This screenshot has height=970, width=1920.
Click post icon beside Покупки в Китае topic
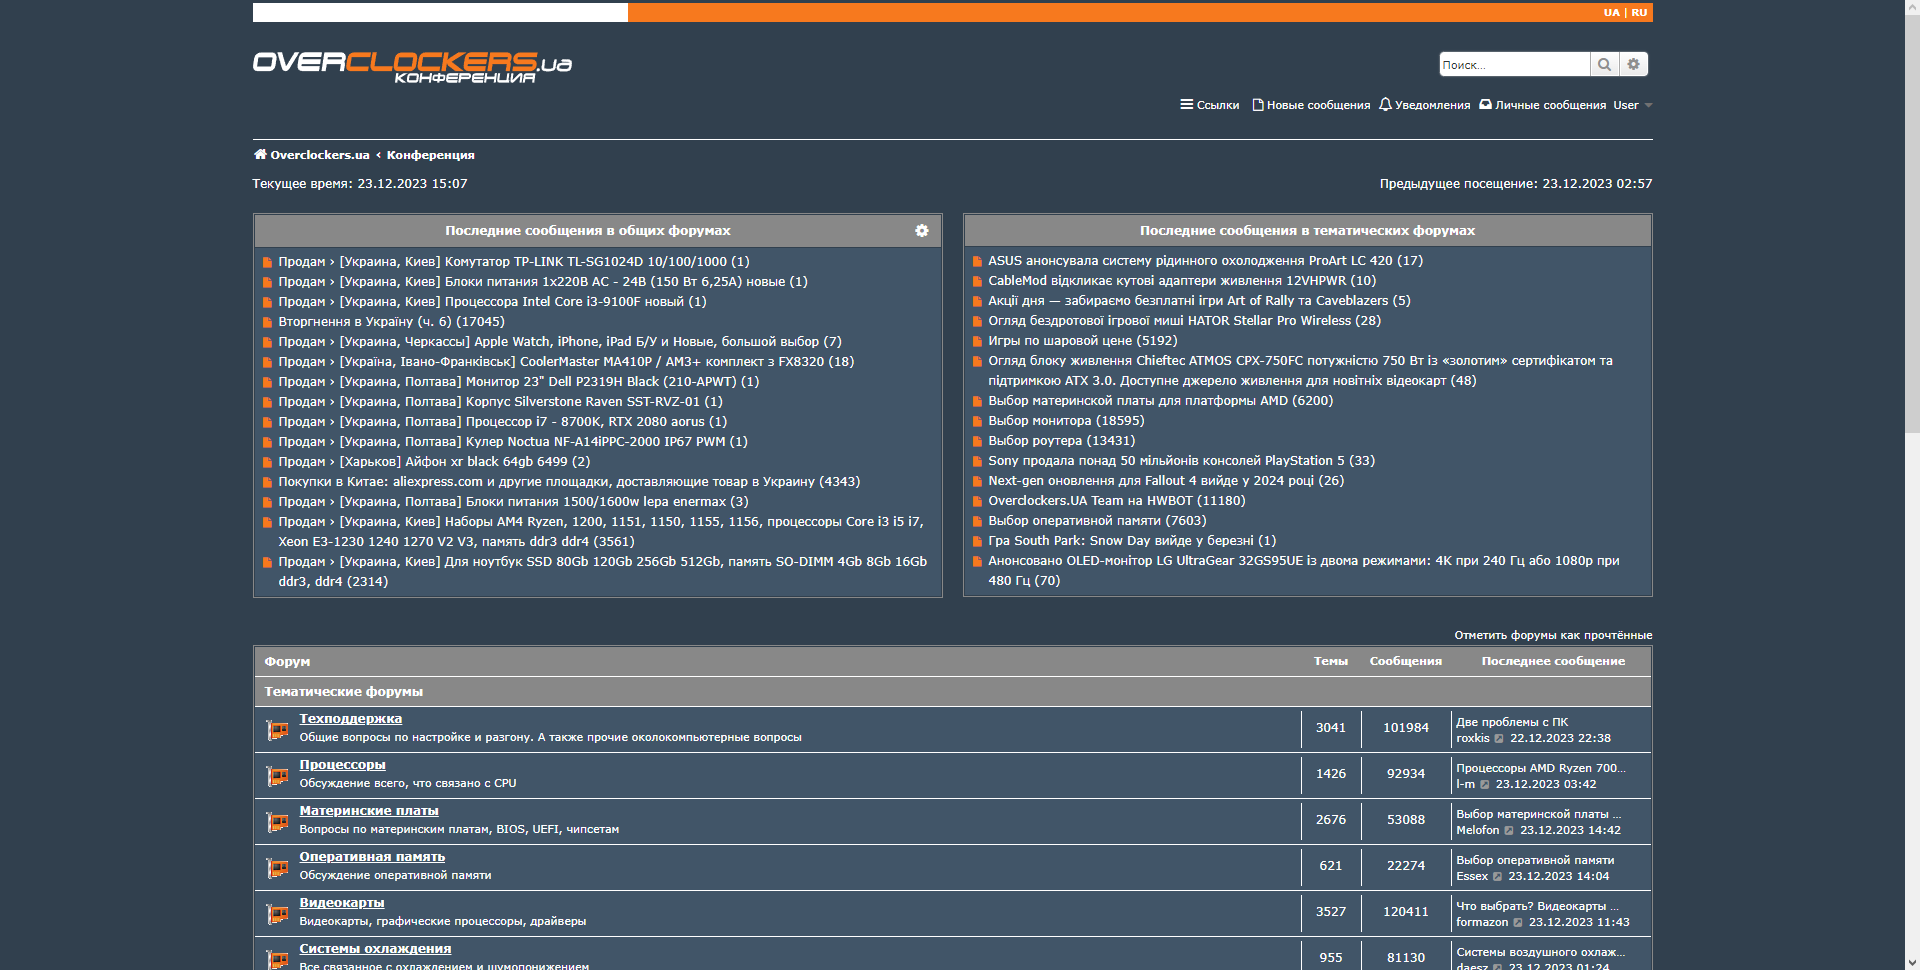pos(268,482)
